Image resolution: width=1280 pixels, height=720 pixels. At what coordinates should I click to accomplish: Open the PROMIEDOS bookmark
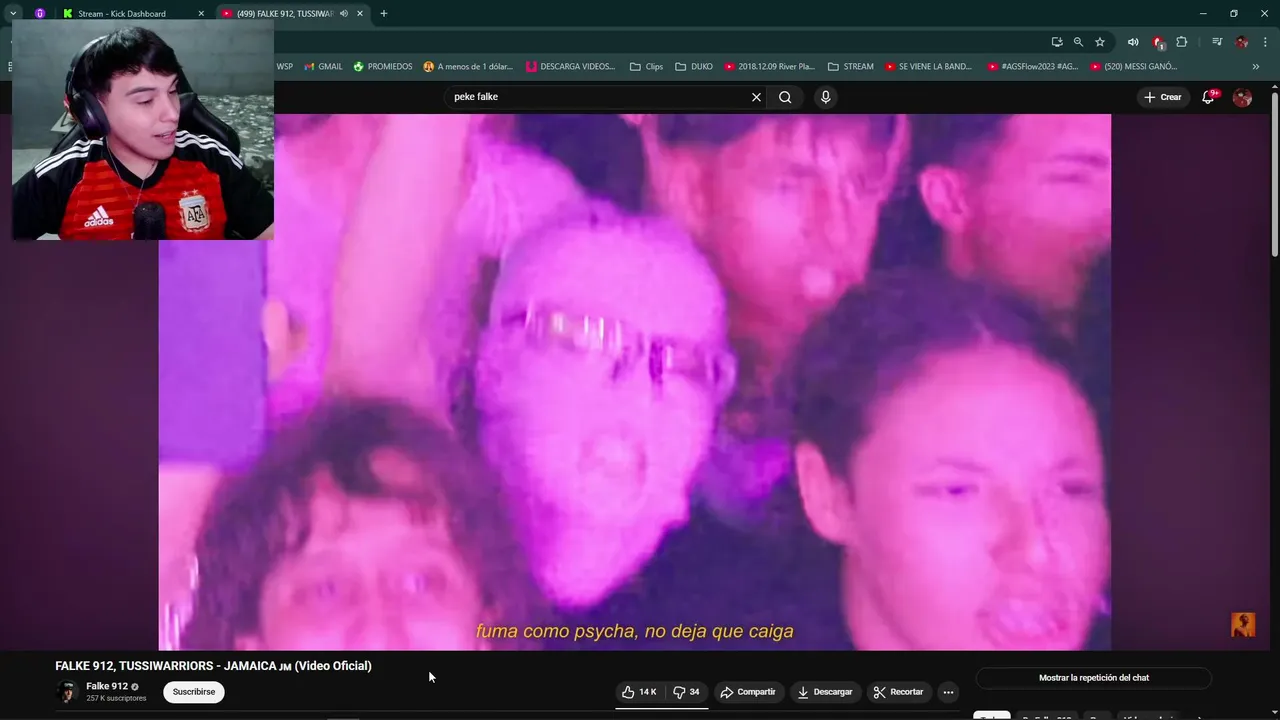(383, 67)
